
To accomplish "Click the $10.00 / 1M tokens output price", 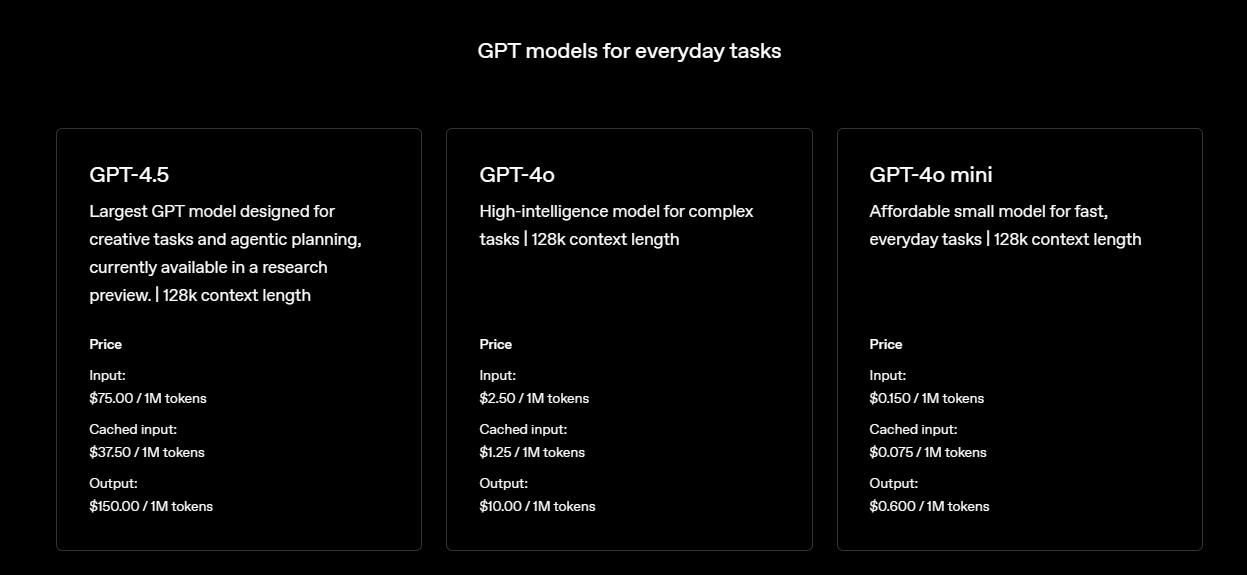I will tap(537, 506).
